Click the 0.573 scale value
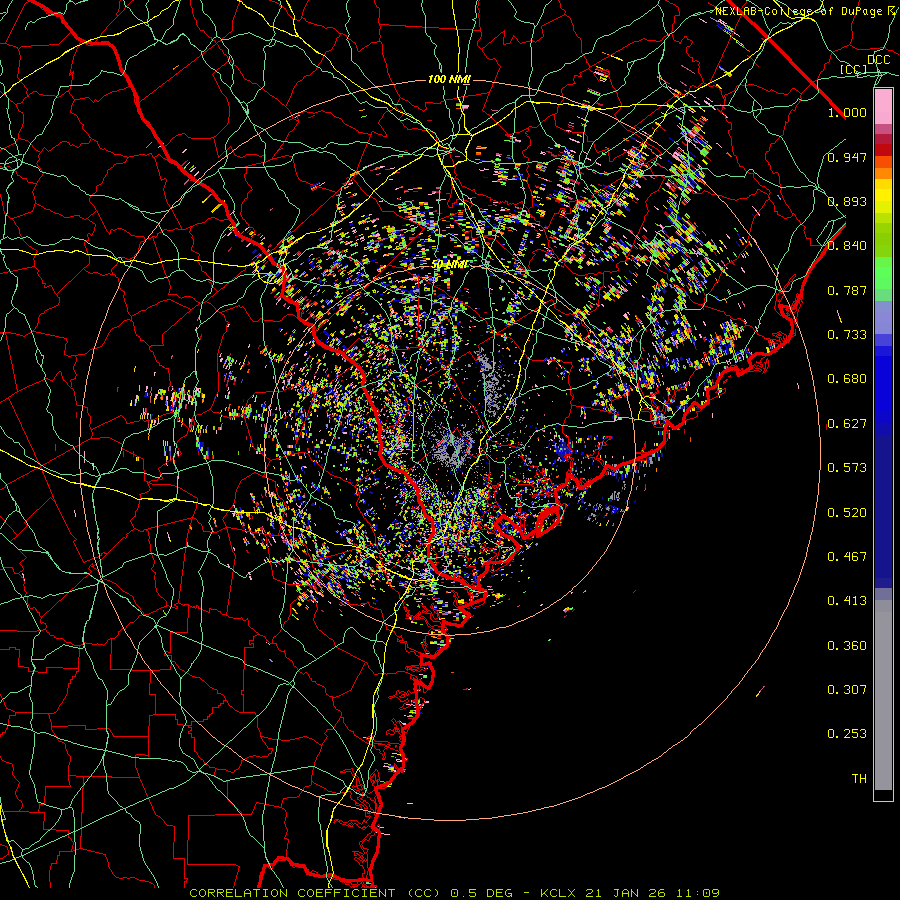The height and width of the screenshot is (900, 900). coord(847,468)
